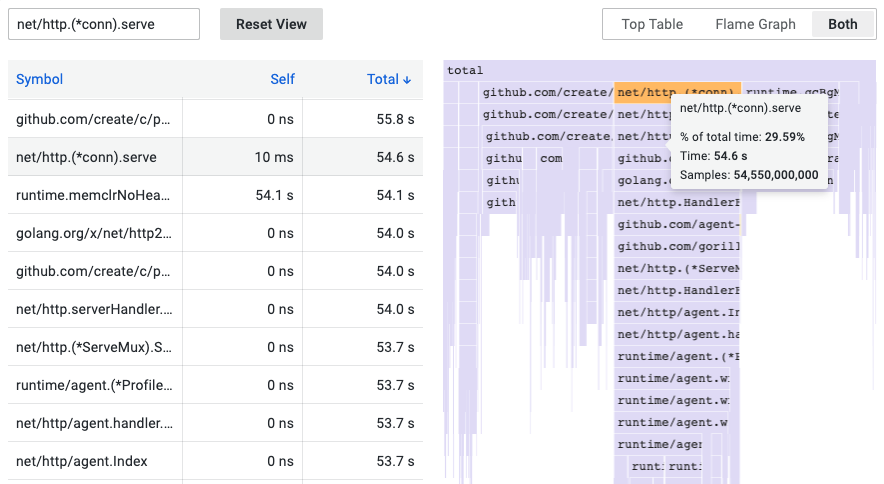
Task: Click the net/http/agent.In flame graph block
Action: [677, 313]
